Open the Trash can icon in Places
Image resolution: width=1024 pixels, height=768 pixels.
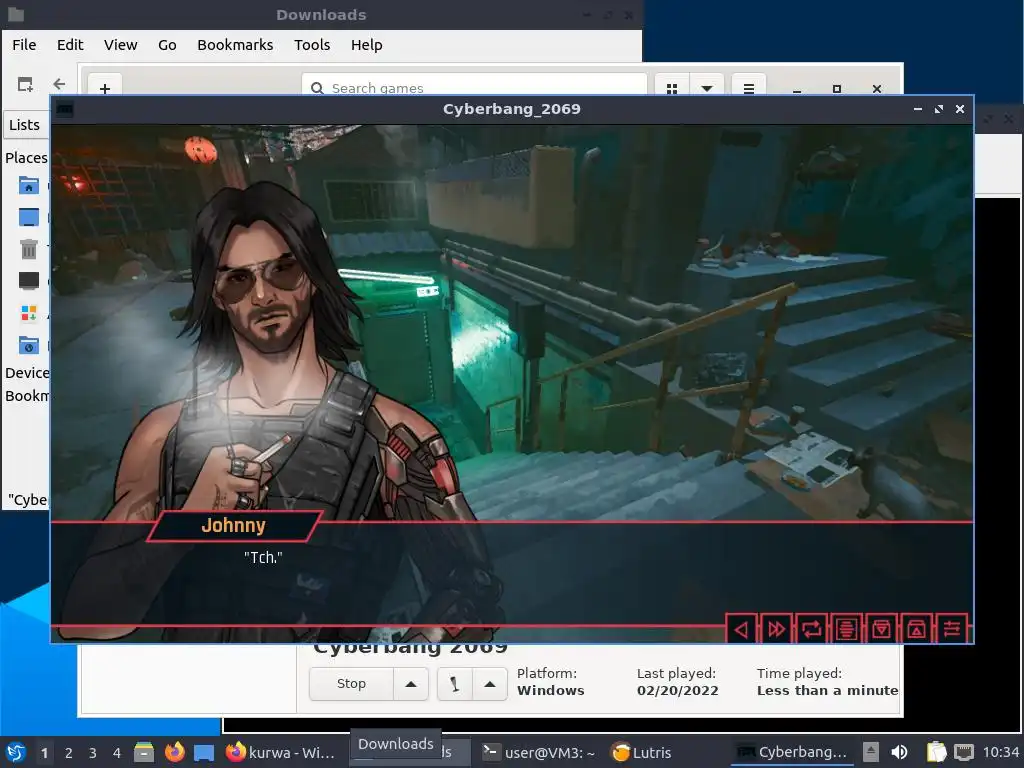click(x=29, y=249)
